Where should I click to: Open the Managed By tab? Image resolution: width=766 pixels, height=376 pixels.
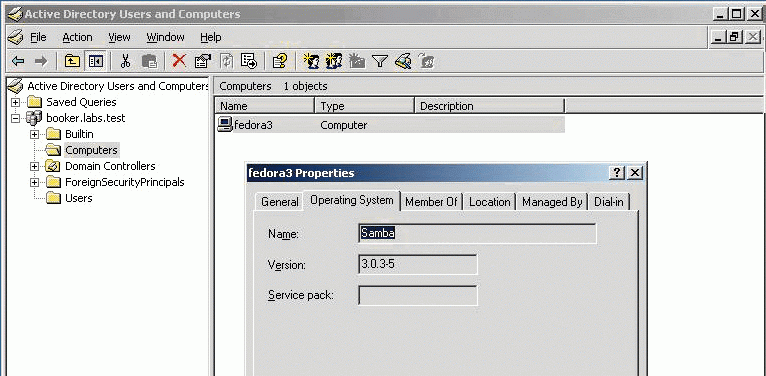click(x=552, y=202)
